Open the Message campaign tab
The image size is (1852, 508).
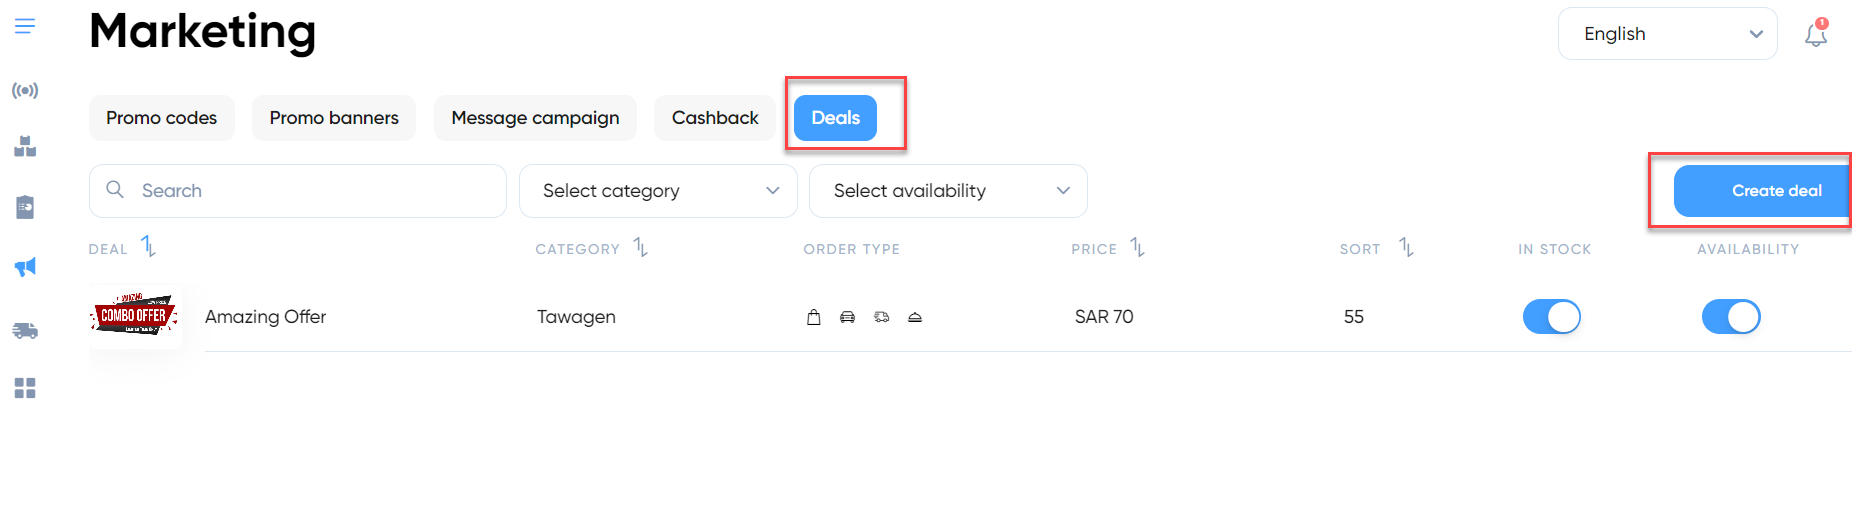535,118
